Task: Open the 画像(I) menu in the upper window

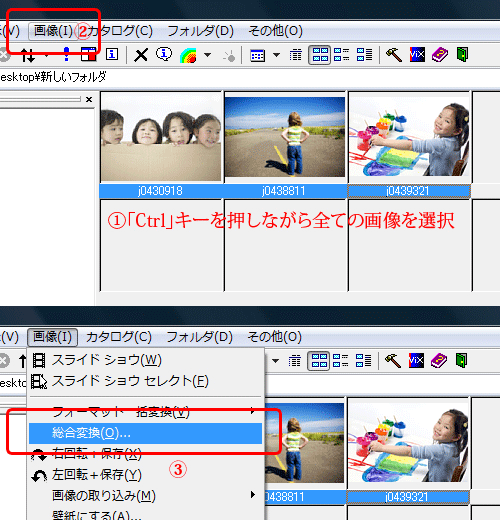Action: 53,31
